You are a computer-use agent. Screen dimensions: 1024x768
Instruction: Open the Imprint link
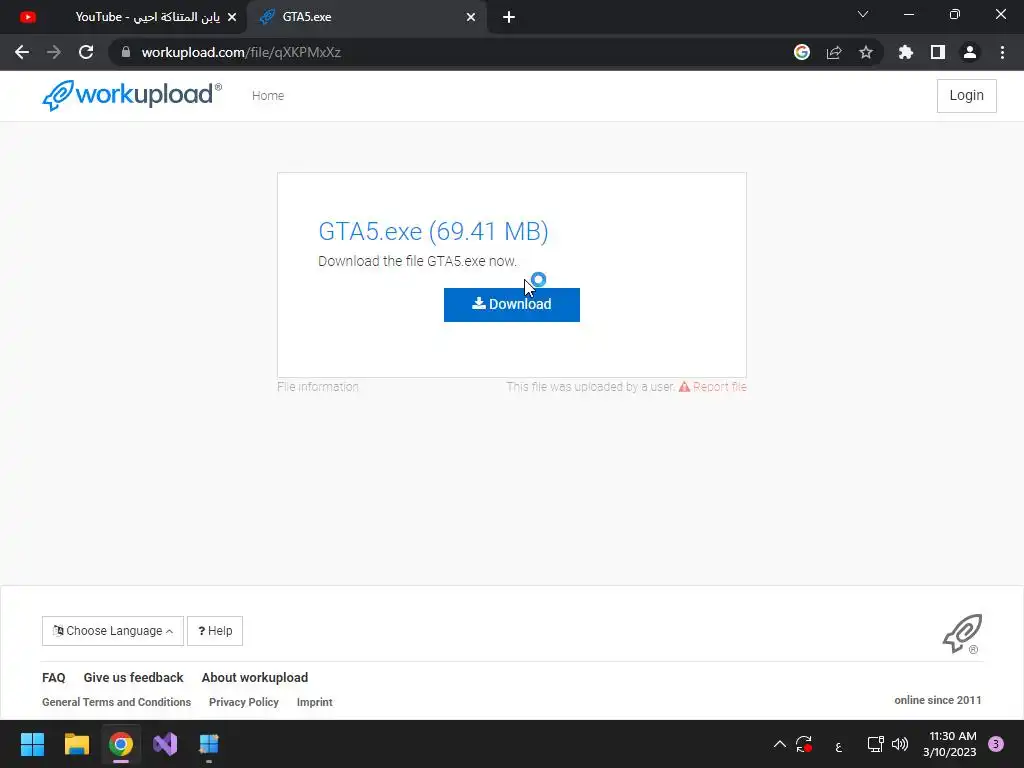tap(314, 702)
